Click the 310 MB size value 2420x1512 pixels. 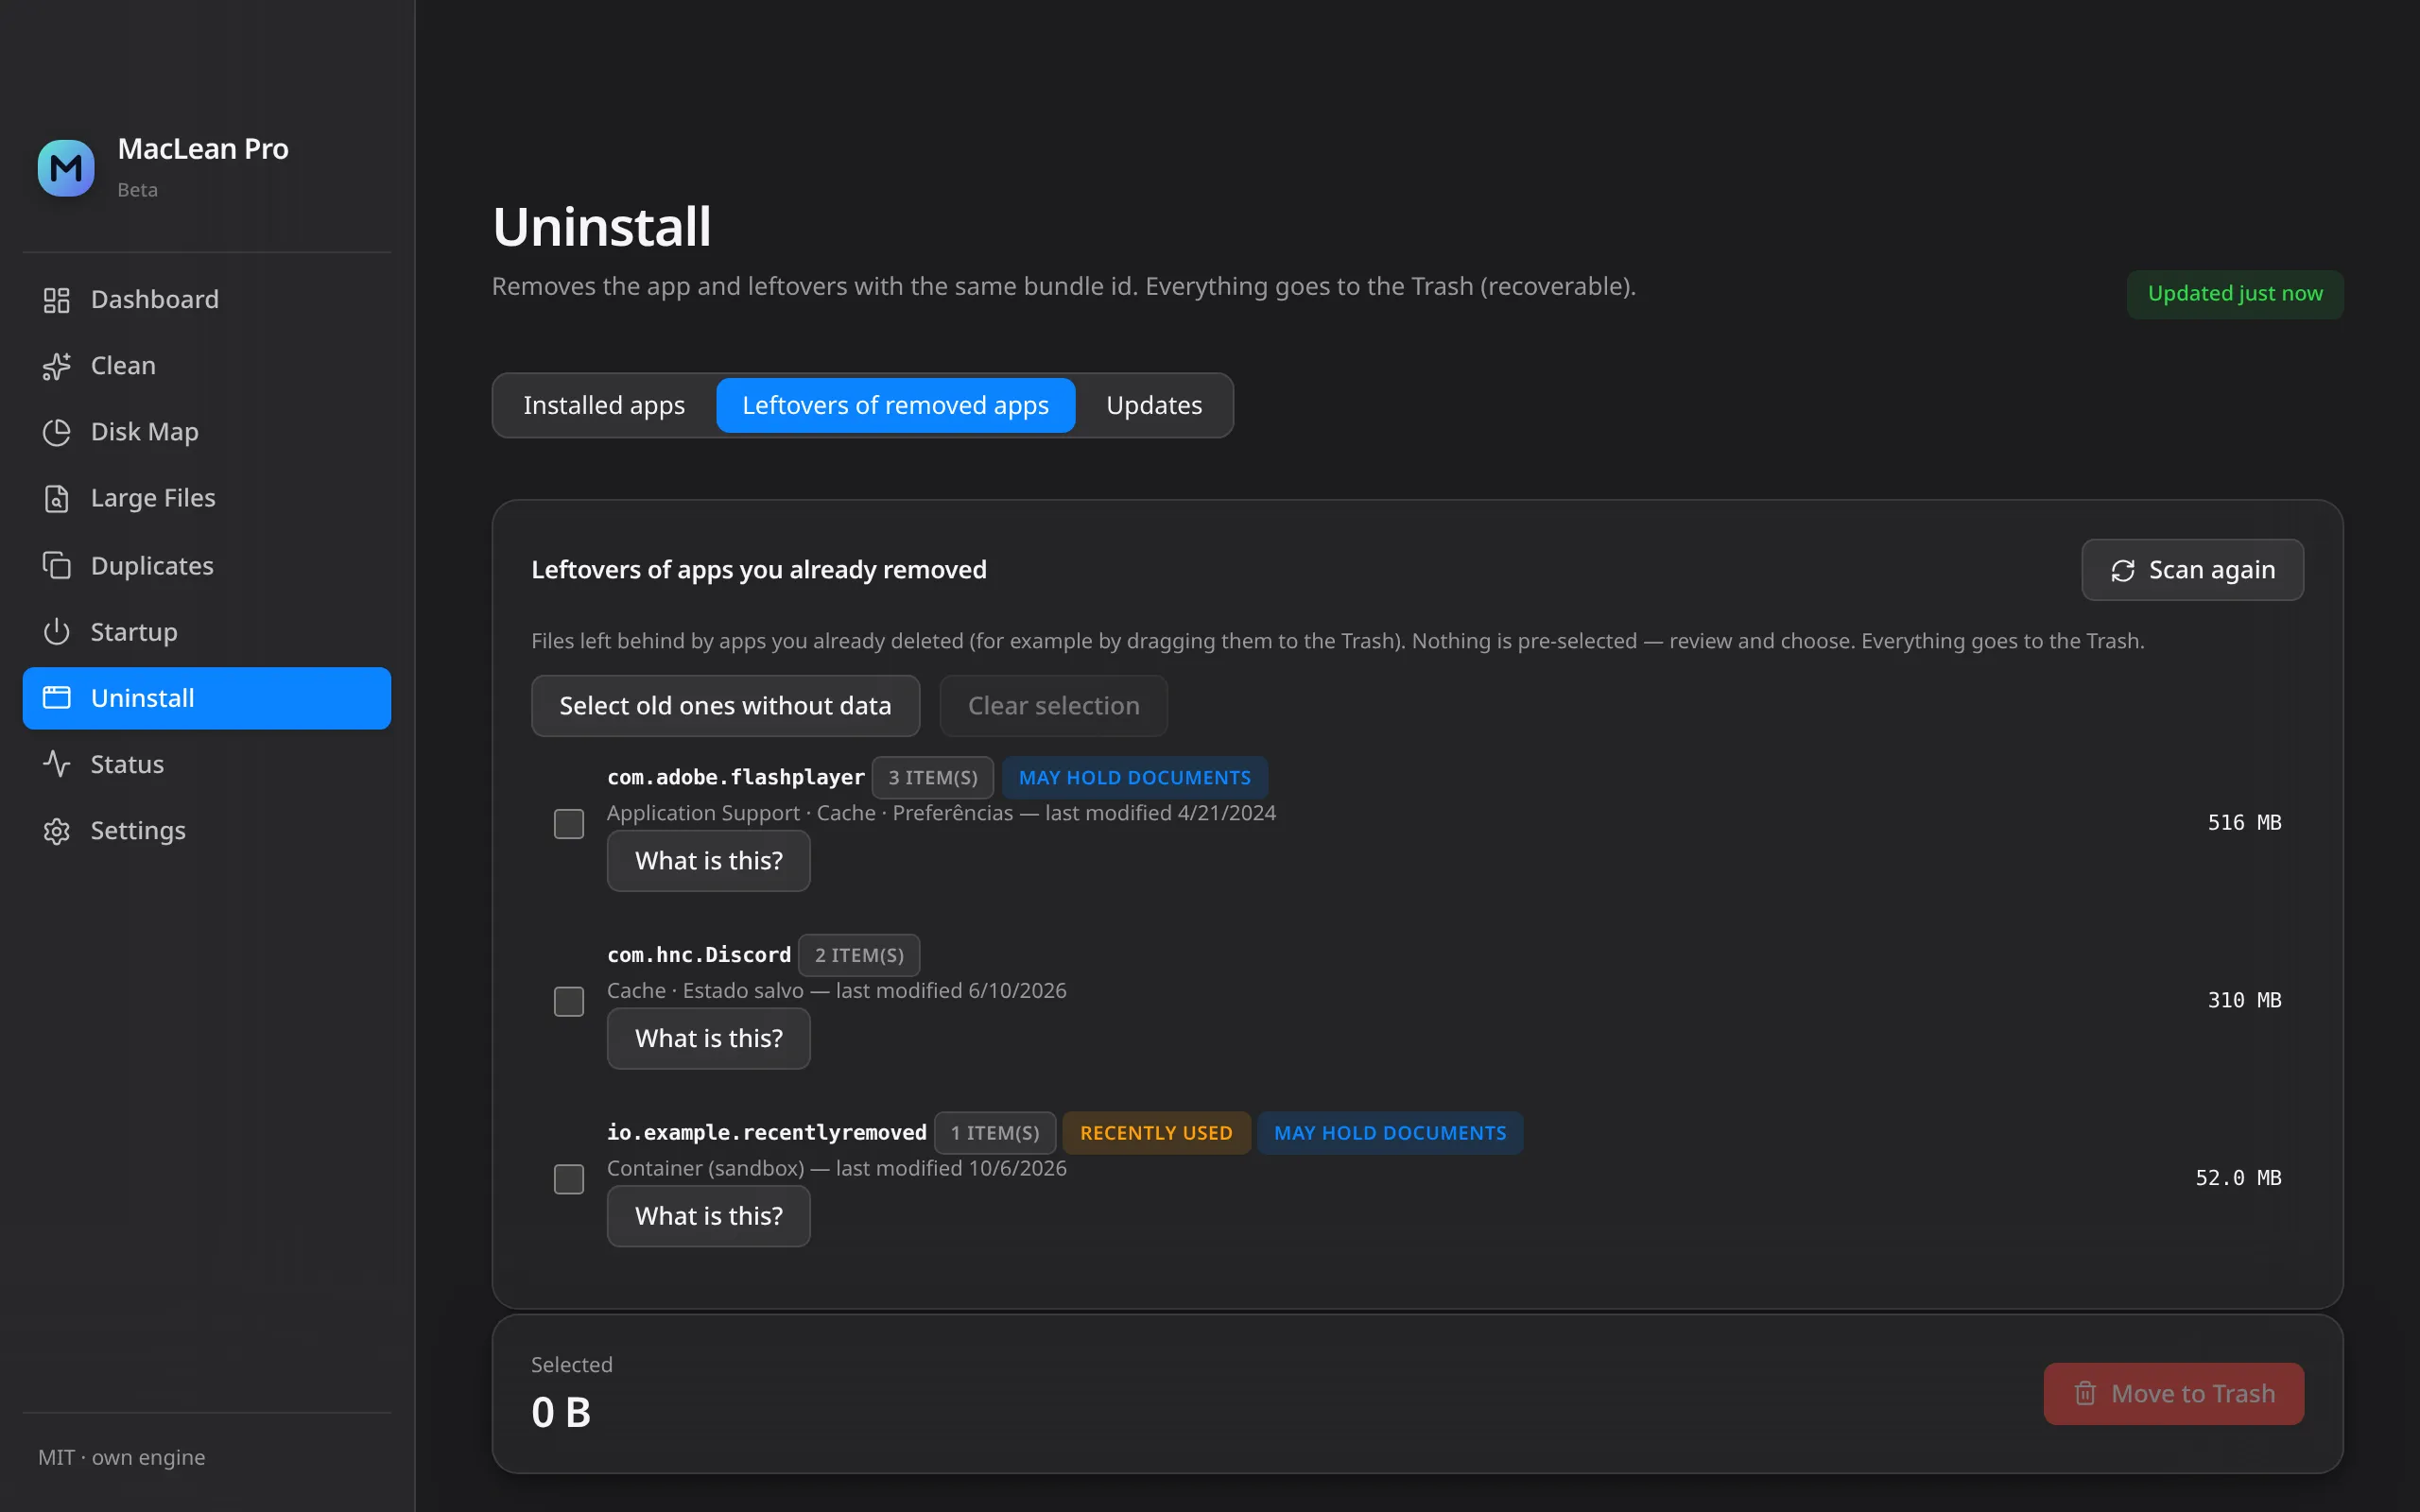[x=2244, y=1000]
